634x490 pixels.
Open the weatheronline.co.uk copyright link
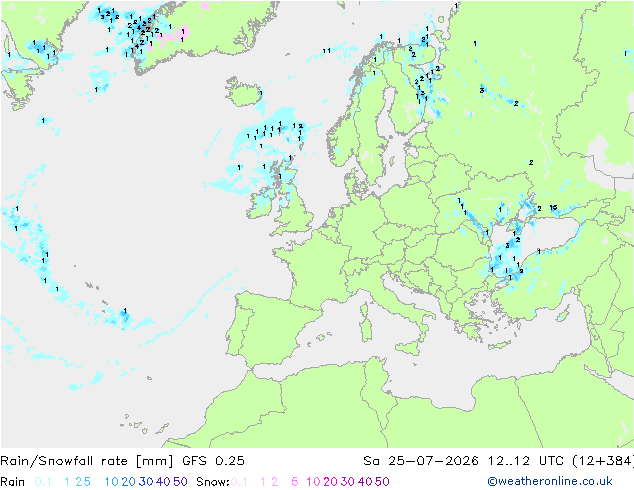tap(550, 481)
